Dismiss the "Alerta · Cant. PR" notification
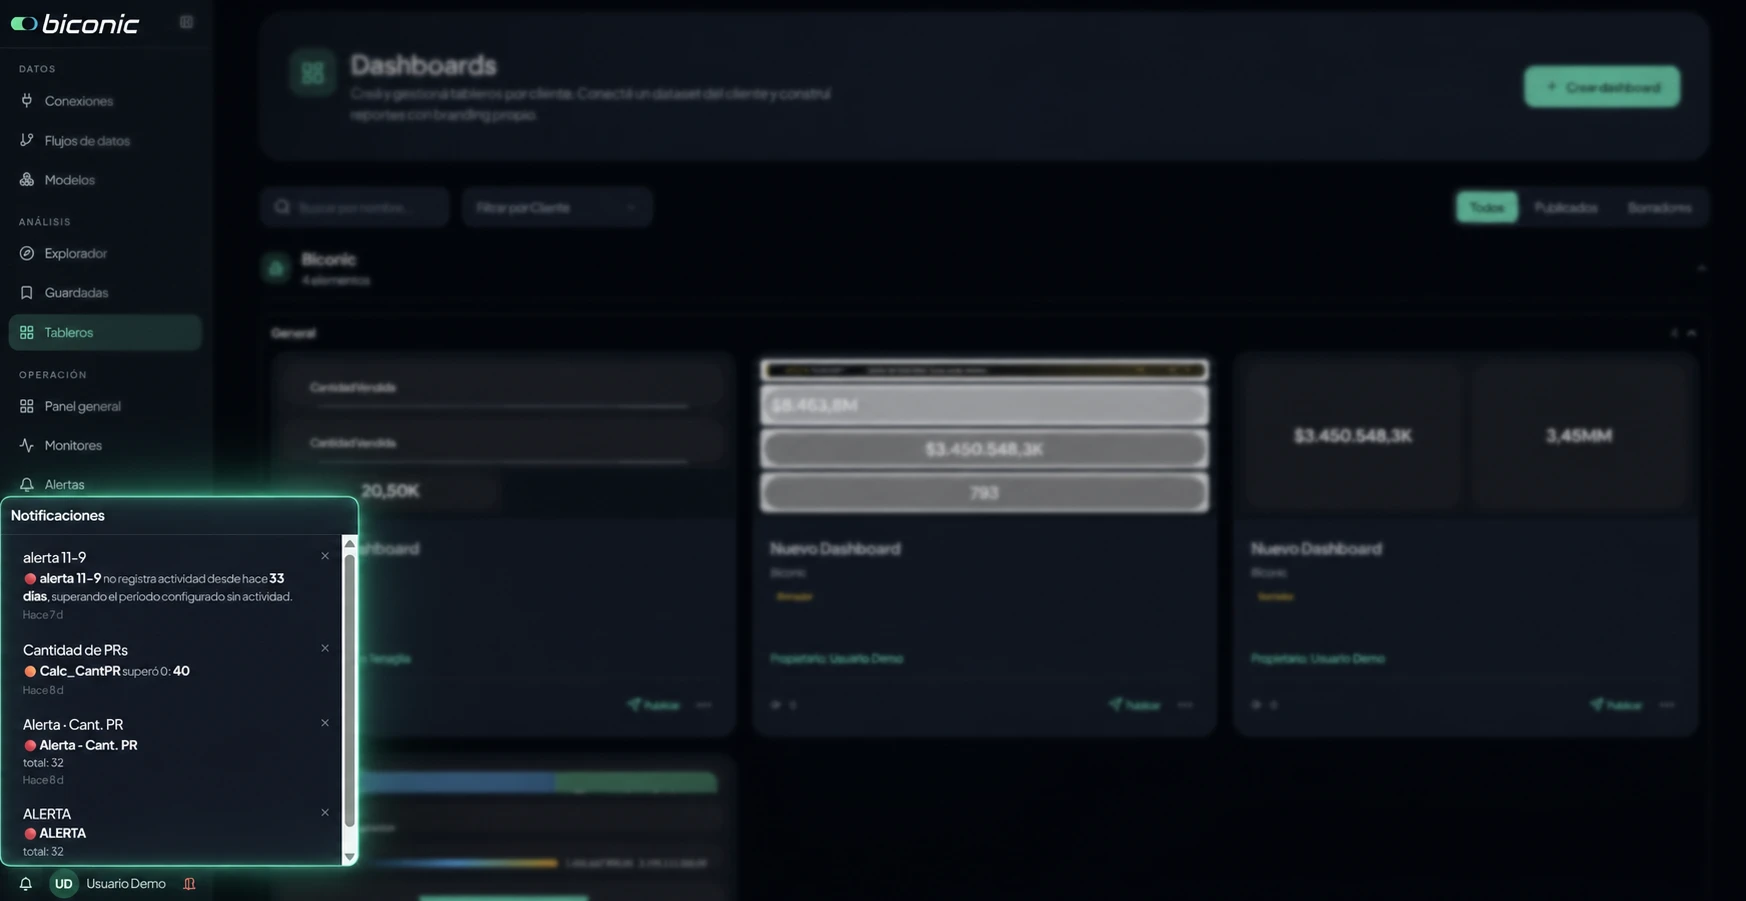Image resolution: width=1746 pixels, height=901 pixels. coord(325,723)
